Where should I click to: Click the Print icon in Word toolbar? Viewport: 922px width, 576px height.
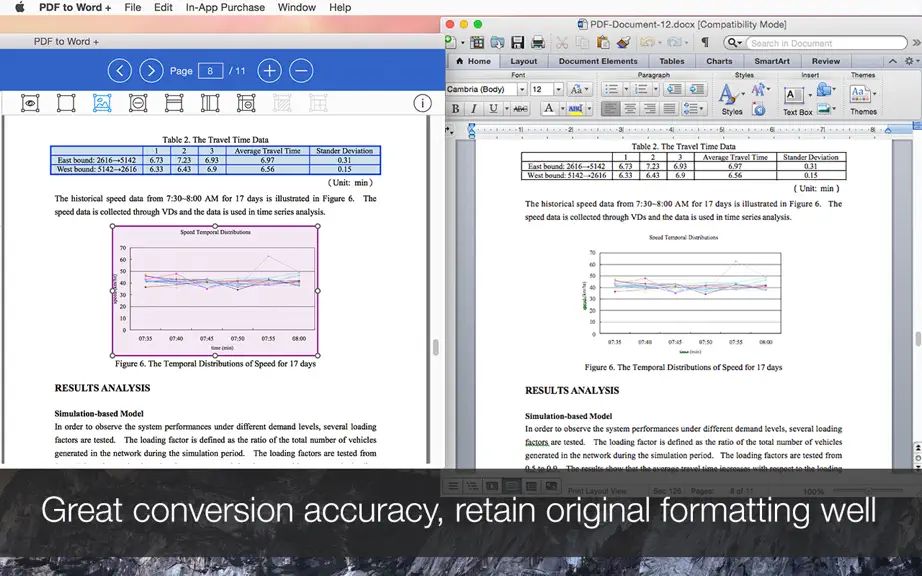[x=537, y=42]
